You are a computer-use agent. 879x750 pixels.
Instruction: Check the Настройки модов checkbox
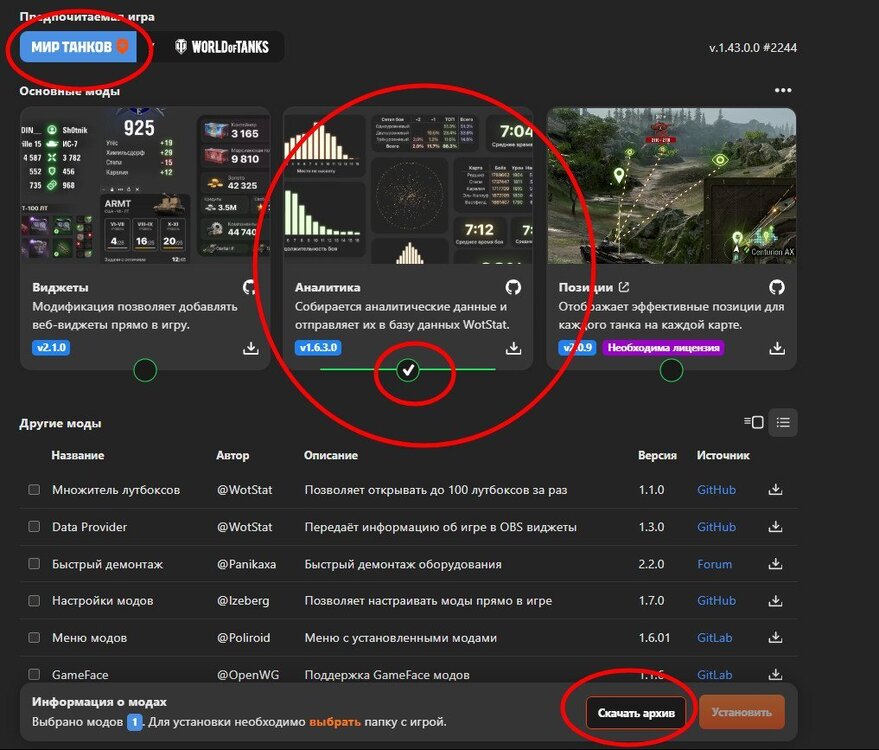point(34,600)
